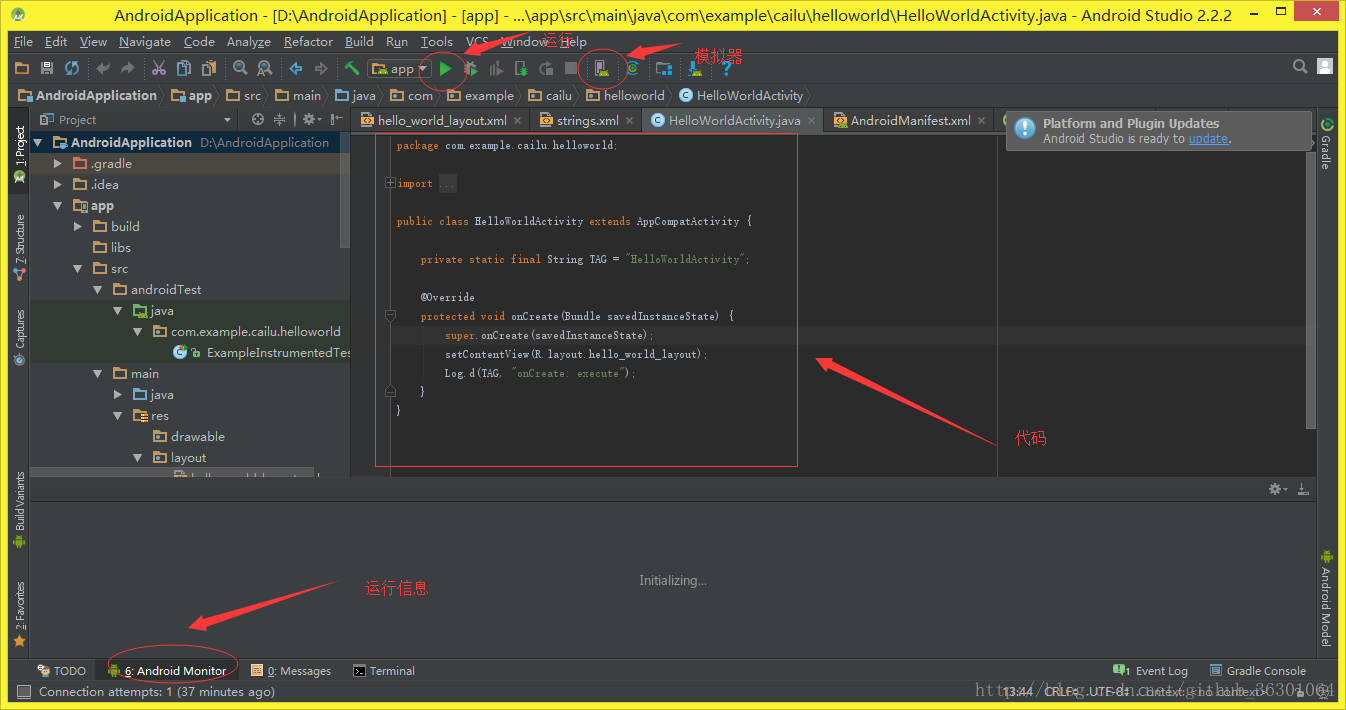The image size is (1346, 710).
Task: Collapse the androidTest folder arrow
Action: click(98, 289)
